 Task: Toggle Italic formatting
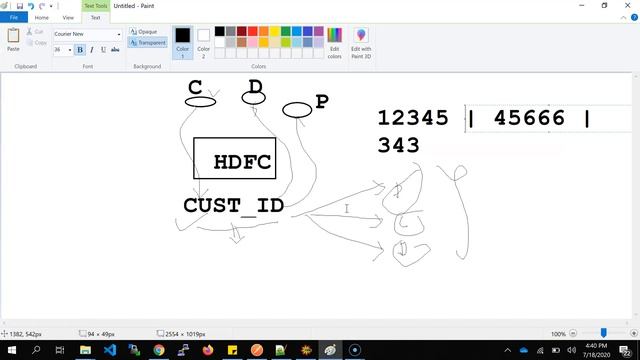[x=92, y=50]
